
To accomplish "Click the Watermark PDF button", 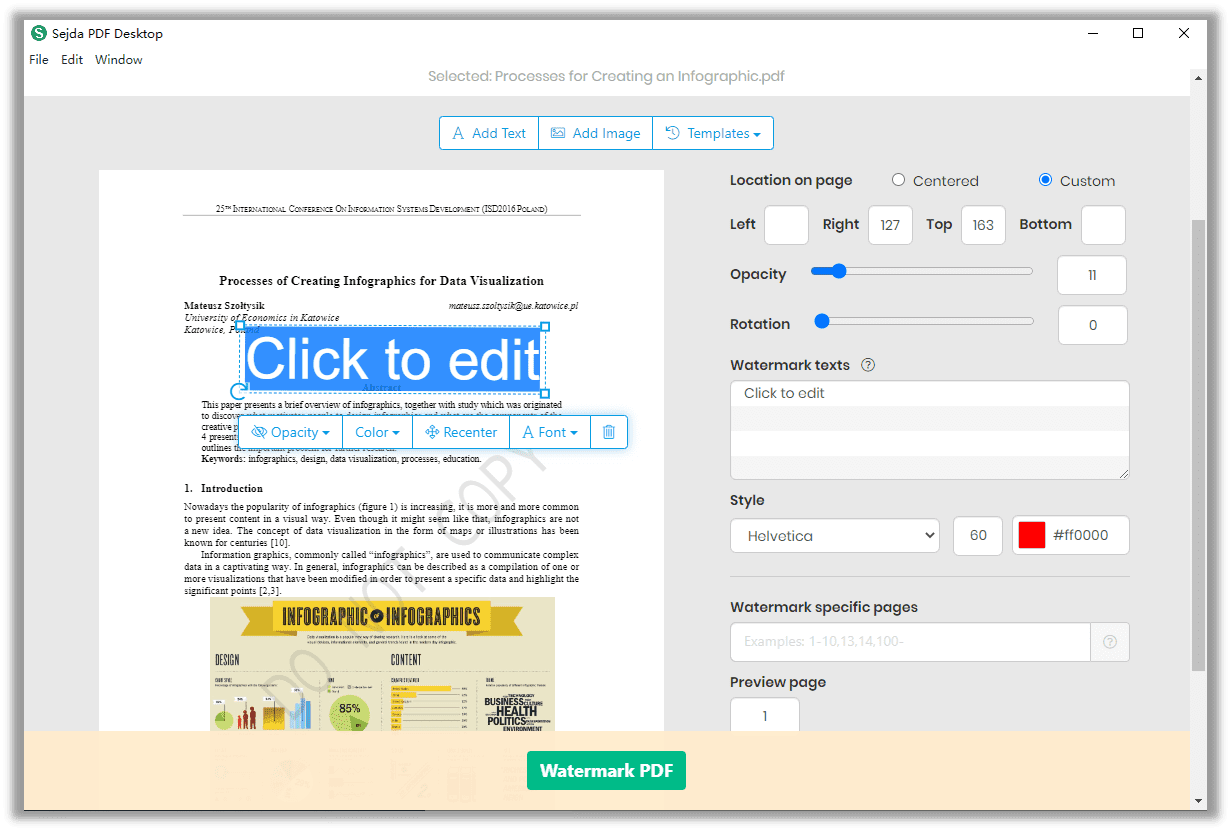I will coord(606,771).
